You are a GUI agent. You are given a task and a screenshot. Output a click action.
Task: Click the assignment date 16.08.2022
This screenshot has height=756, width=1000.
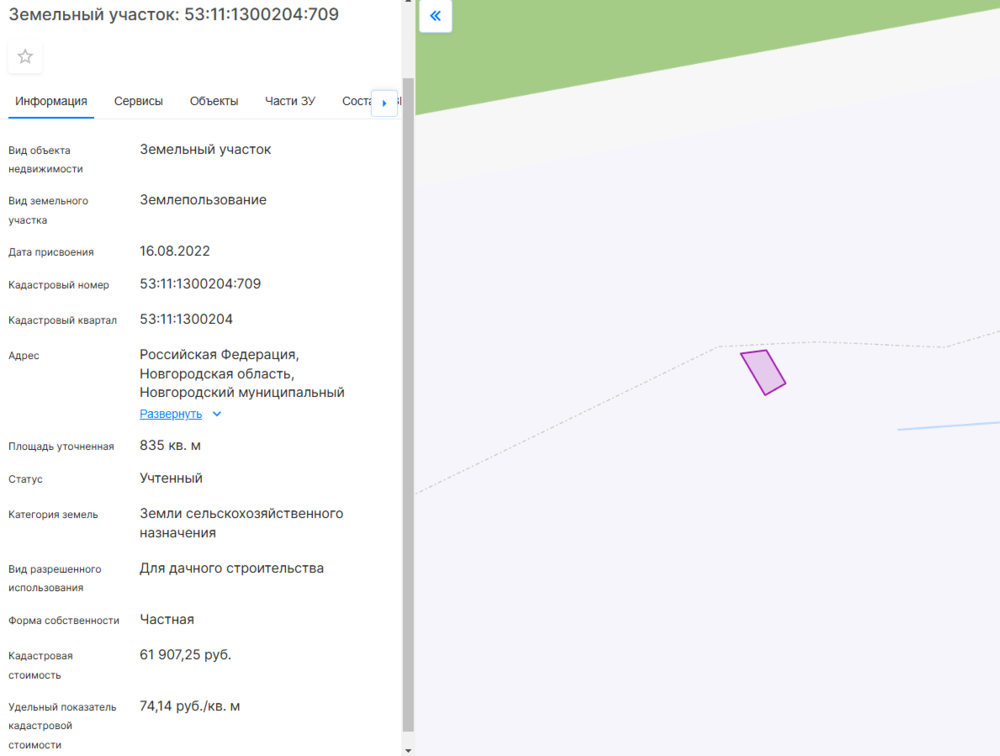pos(175,251)
